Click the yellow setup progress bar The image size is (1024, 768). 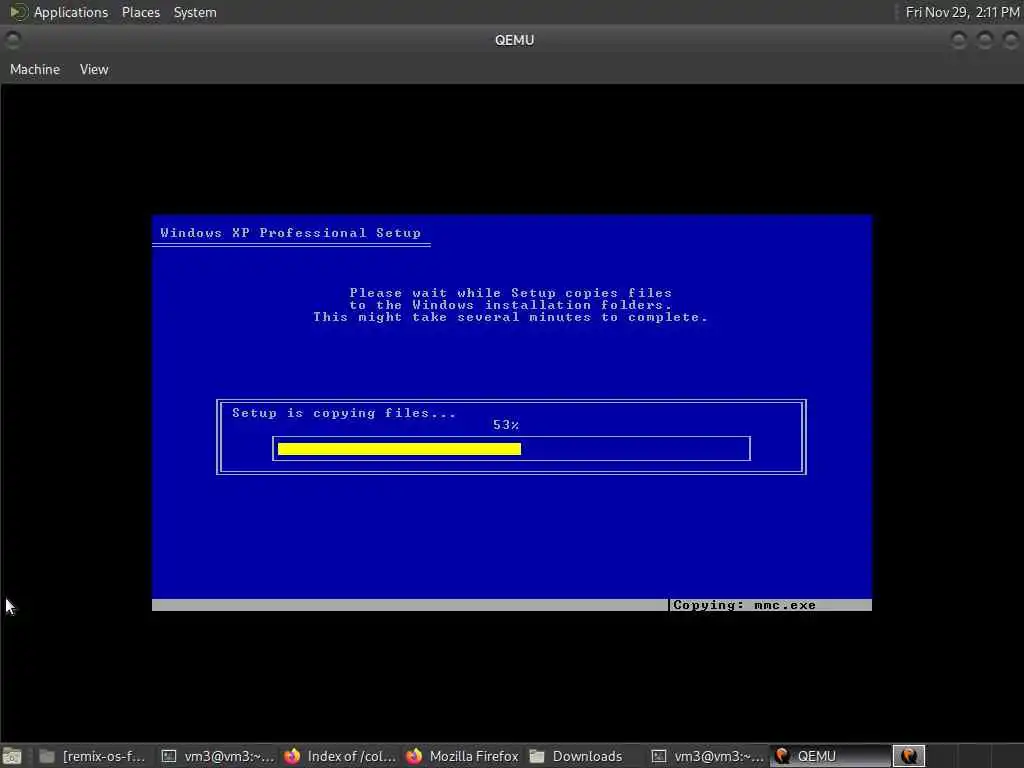point(399,449)
